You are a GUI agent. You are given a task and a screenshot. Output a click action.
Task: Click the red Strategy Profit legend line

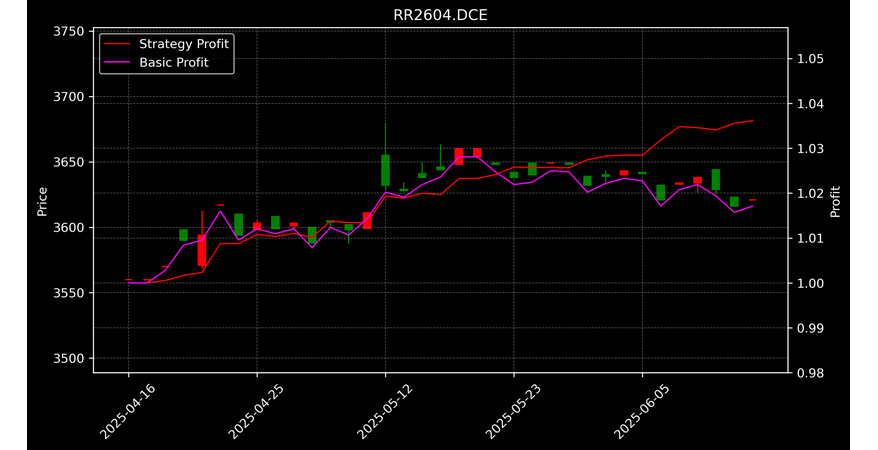click(118, 44)
